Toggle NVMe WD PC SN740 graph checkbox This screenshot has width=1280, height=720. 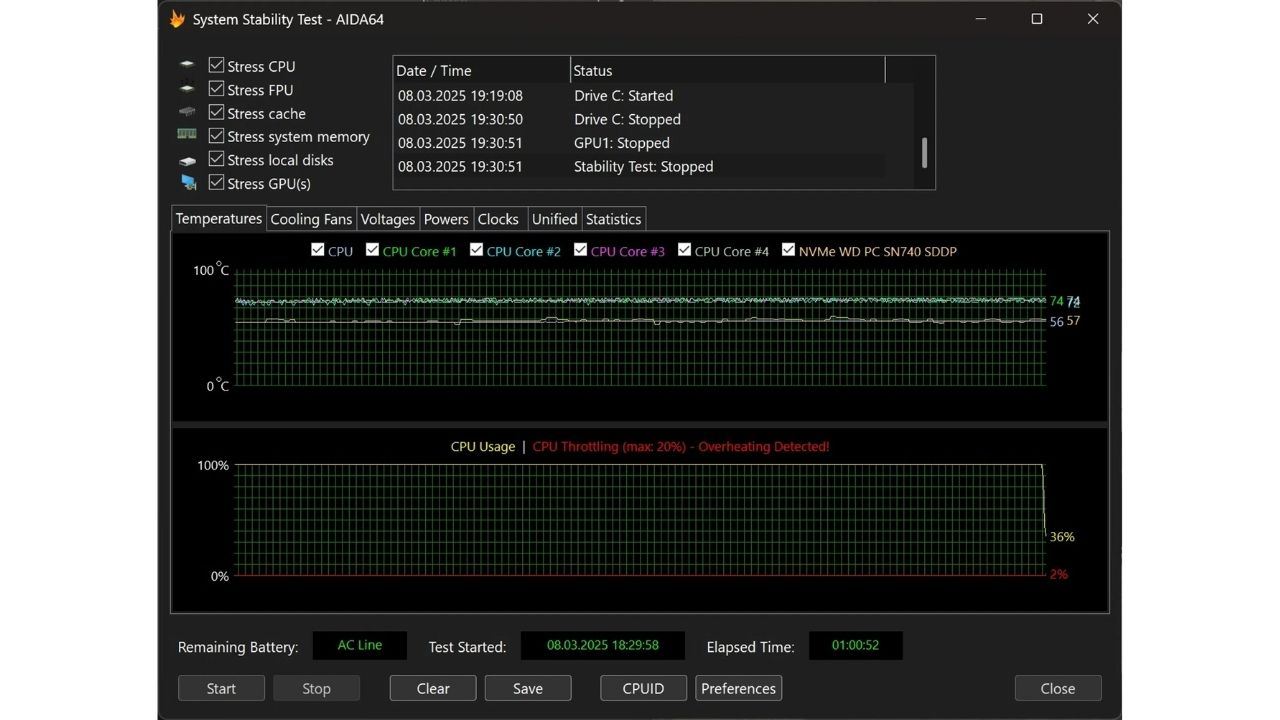[788, 250]
